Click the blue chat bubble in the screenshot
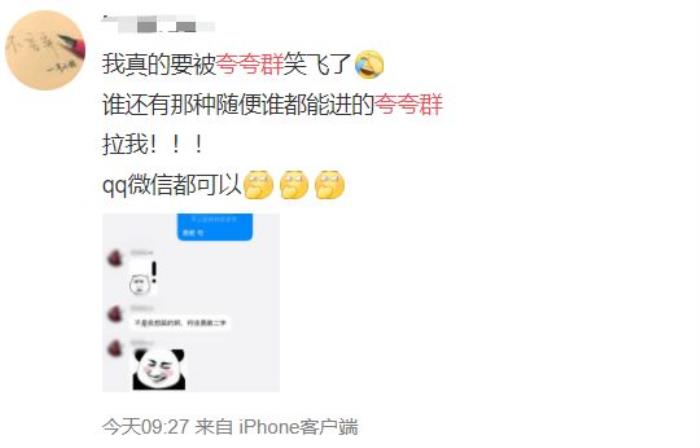Viewport: 700px width, 448px height. 215,227
